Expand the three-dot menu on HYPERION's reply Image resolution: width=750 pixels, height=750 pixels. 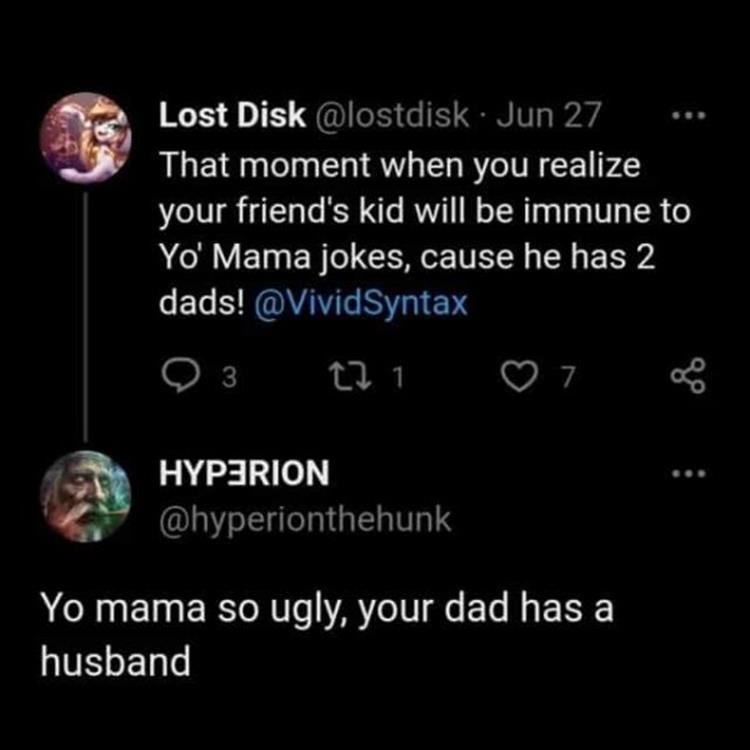[689, 471]
